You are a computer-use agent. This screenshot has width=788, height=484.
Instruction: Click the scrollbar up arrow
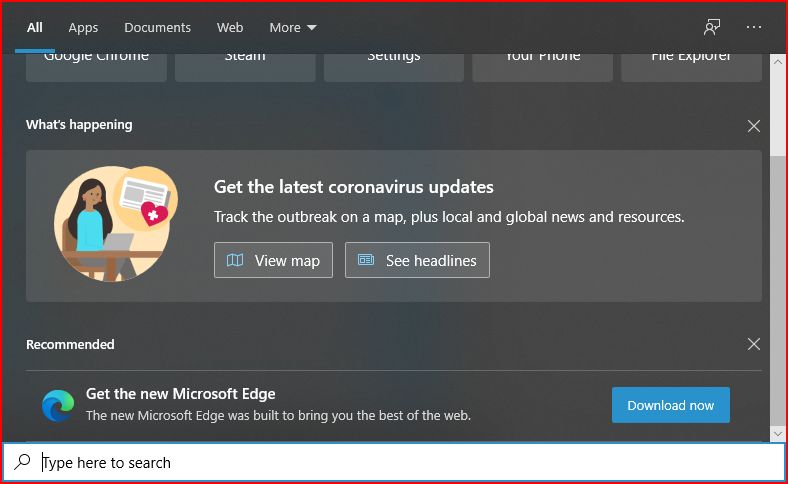(777, 62)
